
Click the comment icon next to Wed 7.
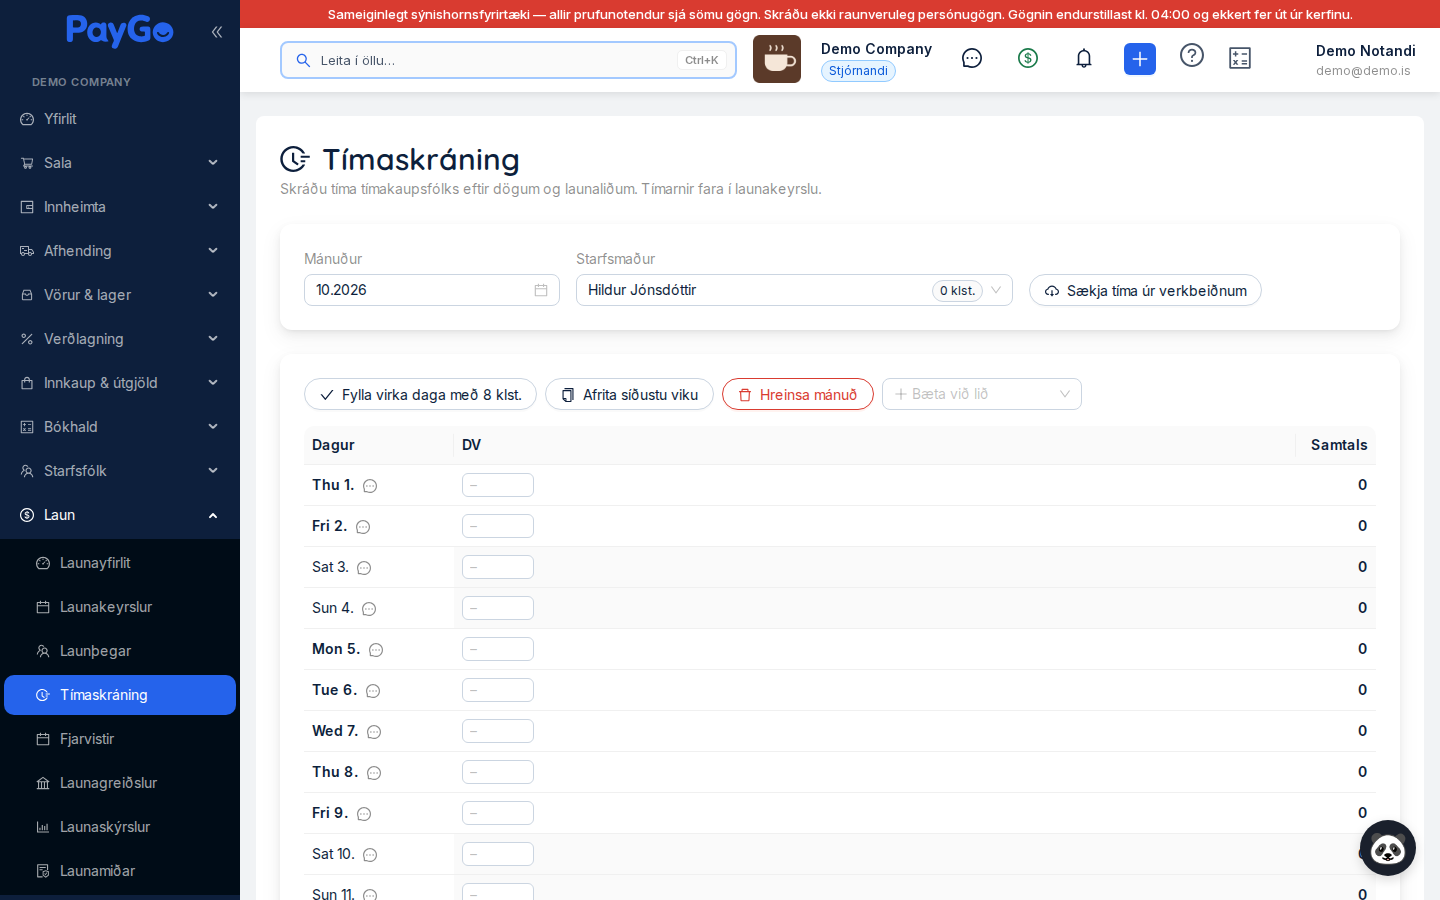click(x=374, y=732)
